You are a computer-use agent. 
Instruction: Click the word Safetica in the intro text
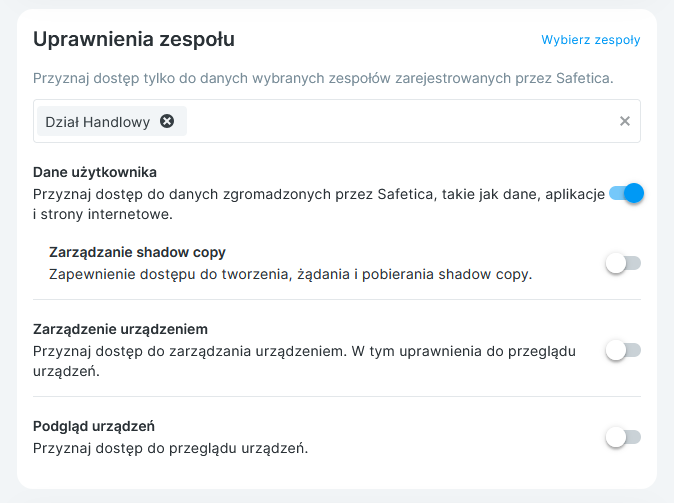pyautogui.click(x=584, y=77)
